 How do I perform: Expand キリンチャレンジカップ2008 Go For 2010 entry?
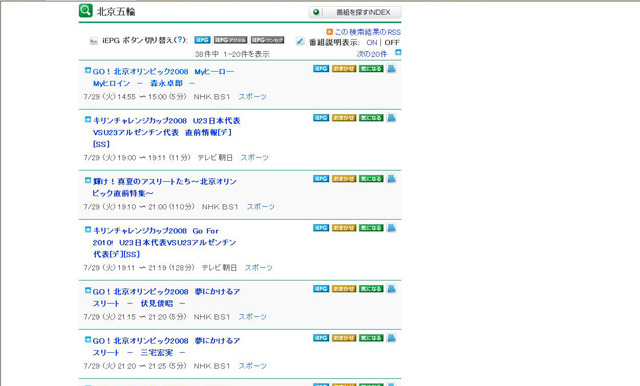click(87, 229)
